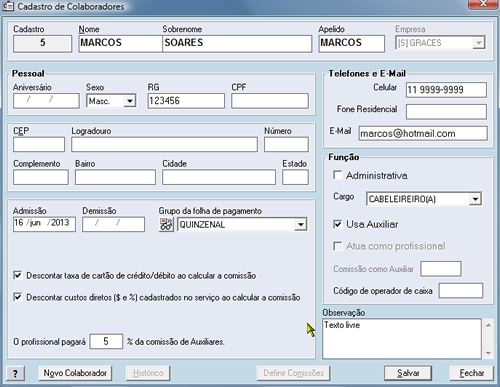Click the Apelido input field
The width and height of the screenshot is (500, 387).
351,44
